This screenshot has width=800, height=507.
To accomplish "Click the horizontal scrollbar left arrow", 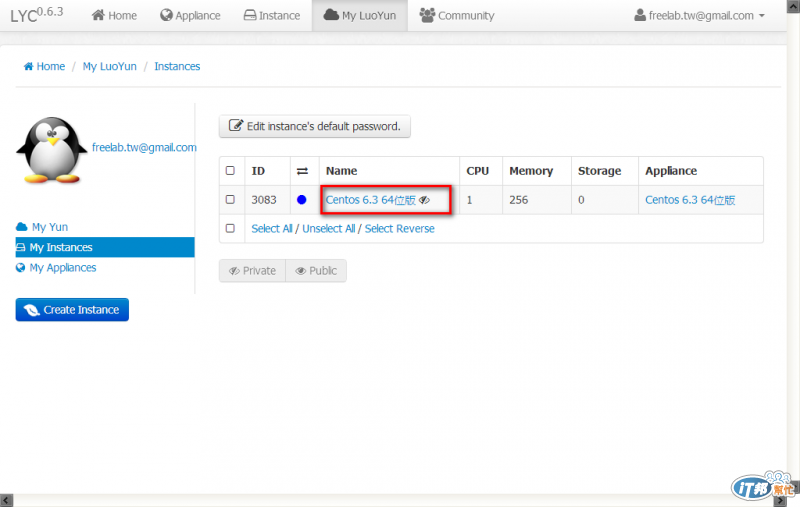I will pyautogui.click(x=6, y=501).
